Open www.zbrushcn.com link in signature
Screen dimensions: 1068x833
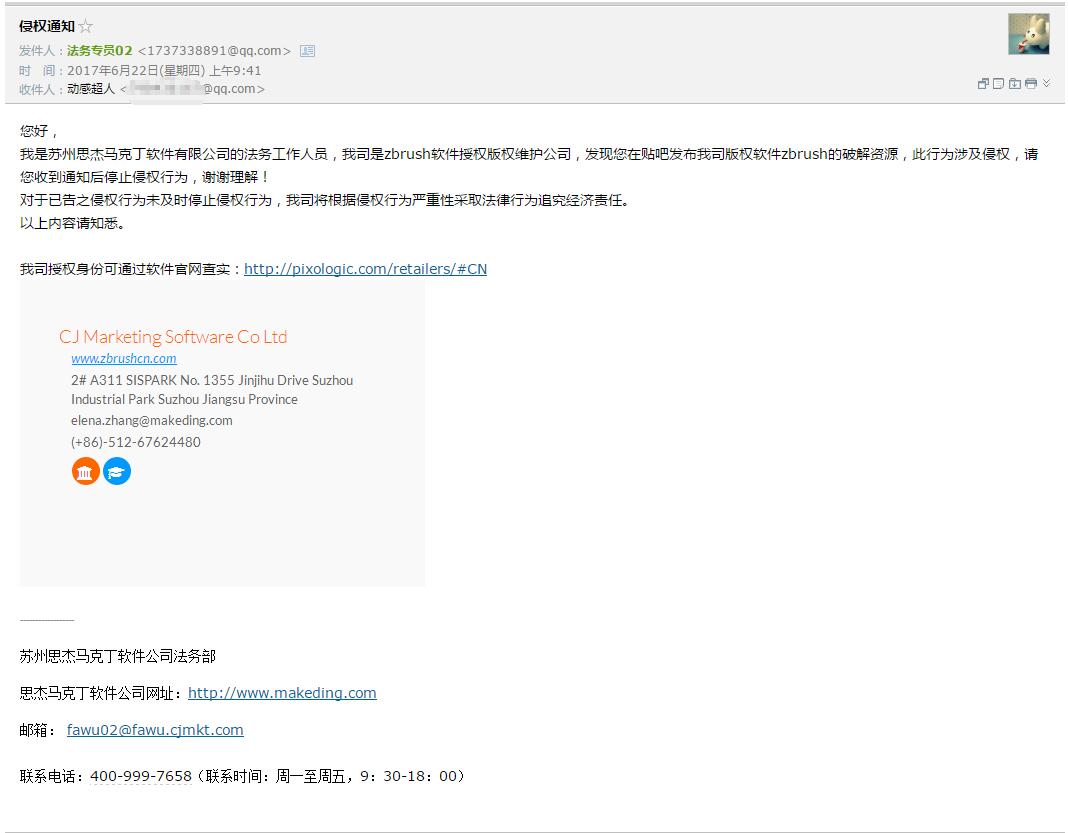124,358
